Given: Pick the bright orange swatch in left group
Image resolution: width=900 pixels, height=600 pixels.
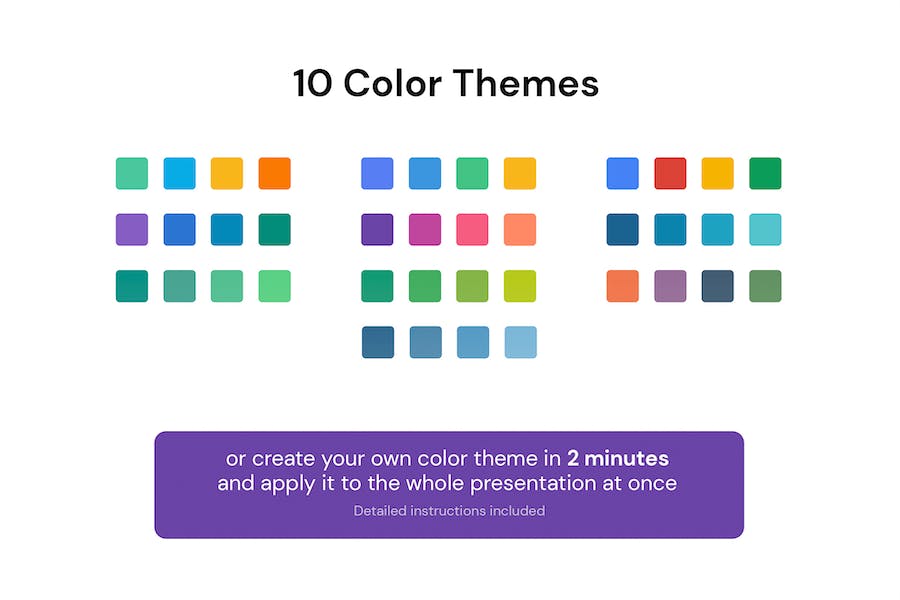Looking at the screenshot, I should pyautogui.click(x=274, y=173).
